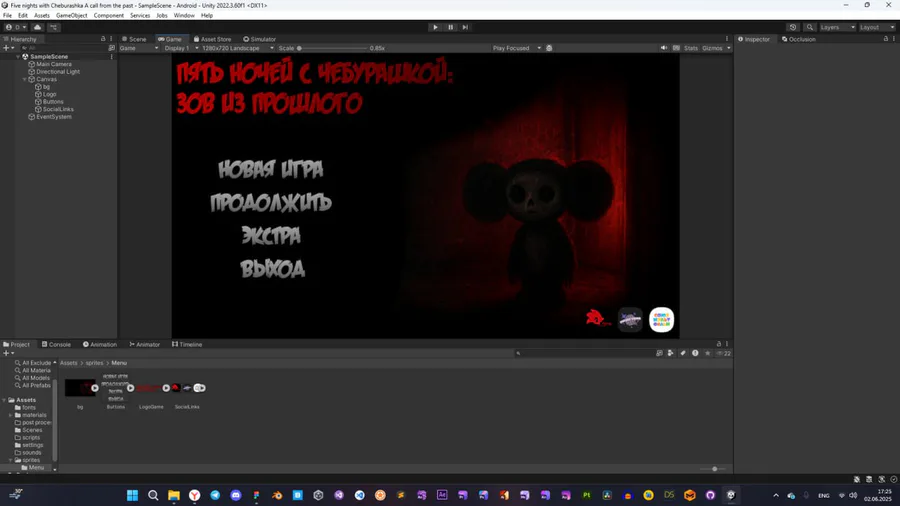
Task: Open the Animation tab
Action: pyautogui.click(x=100, y=344)
